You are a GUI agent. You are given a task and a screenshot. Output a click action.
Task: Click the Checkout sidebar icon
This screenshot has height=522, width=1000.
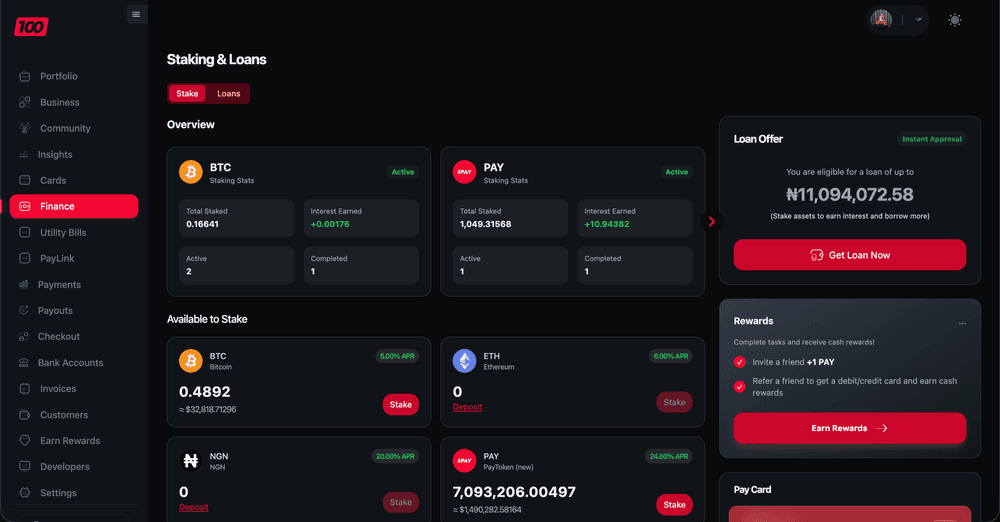coord(24,336)
